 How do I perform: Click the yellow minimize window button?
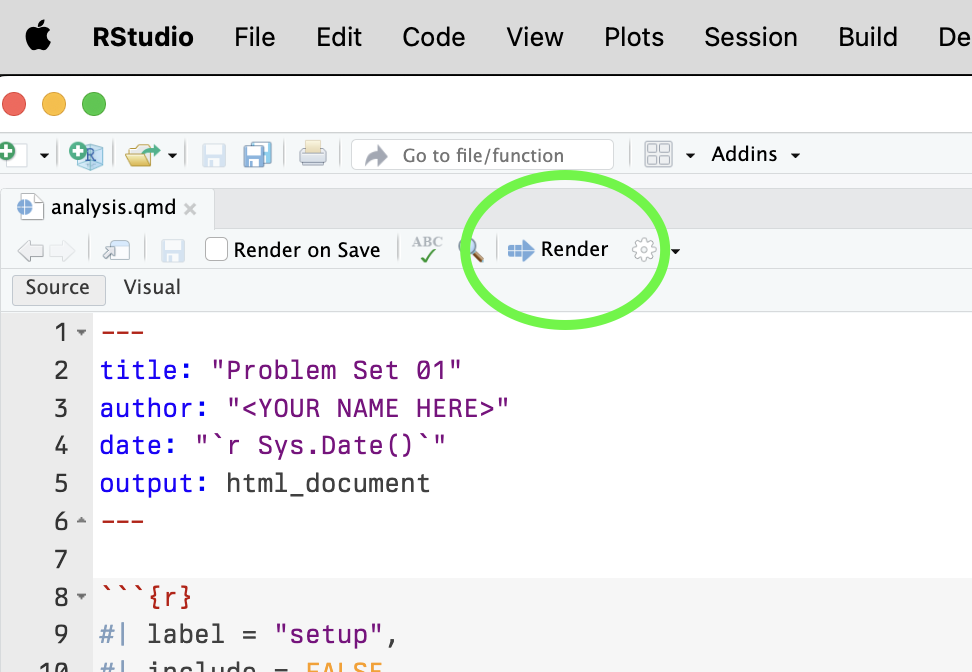point(54,104)
